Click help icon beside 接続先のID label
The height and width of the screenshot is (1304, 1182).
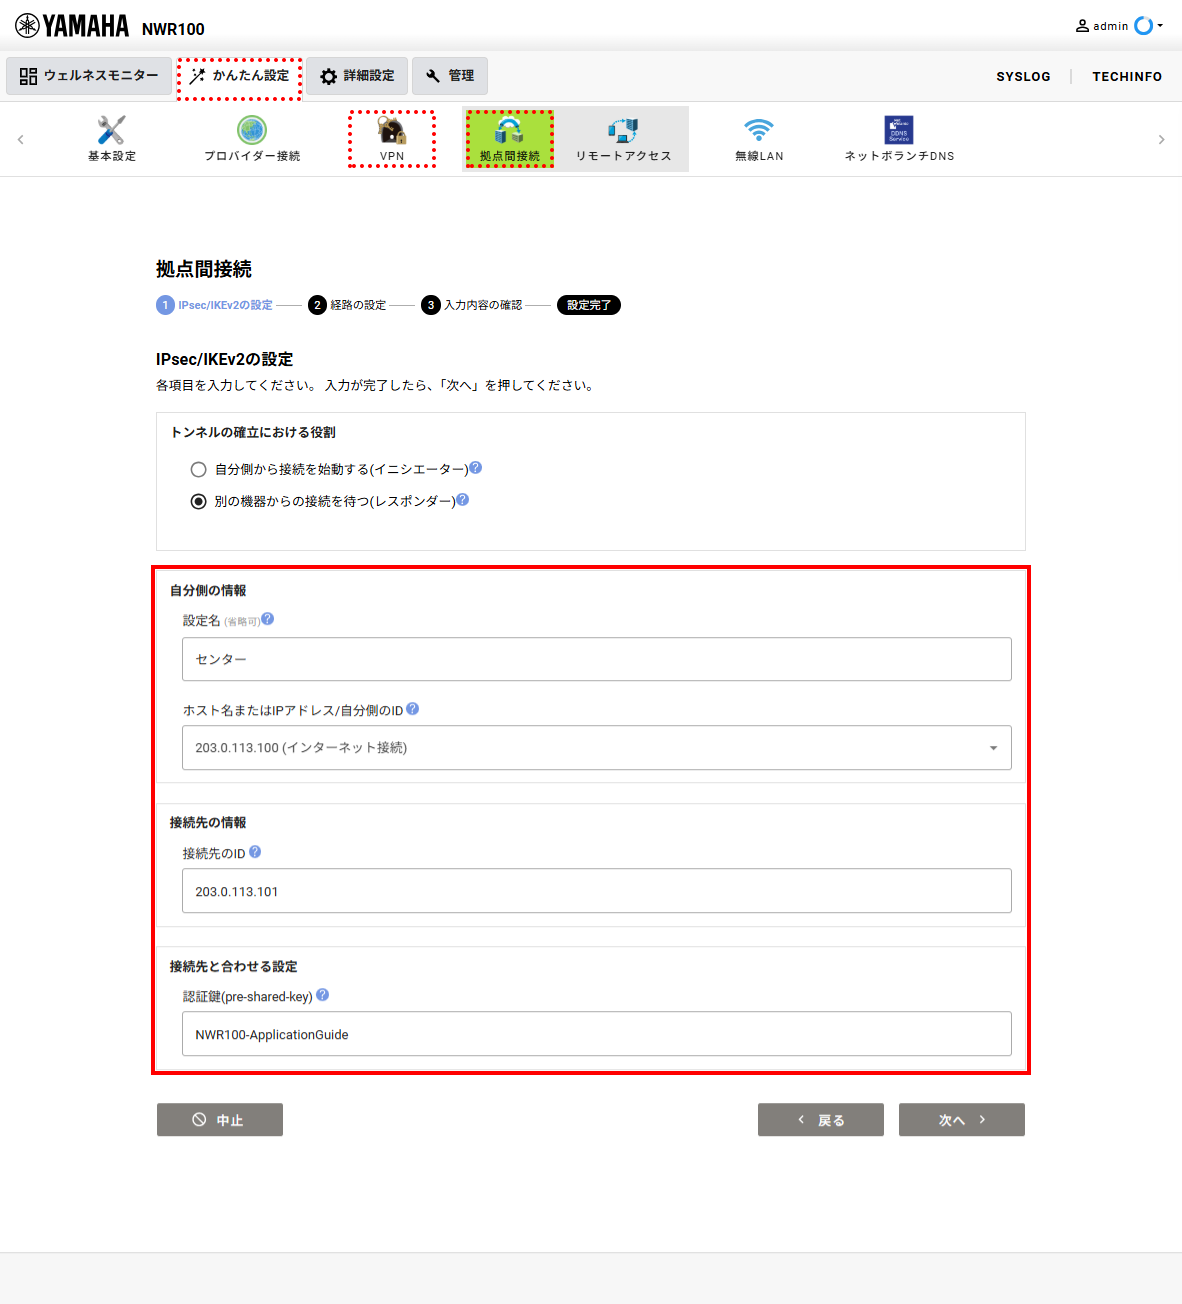255,852
